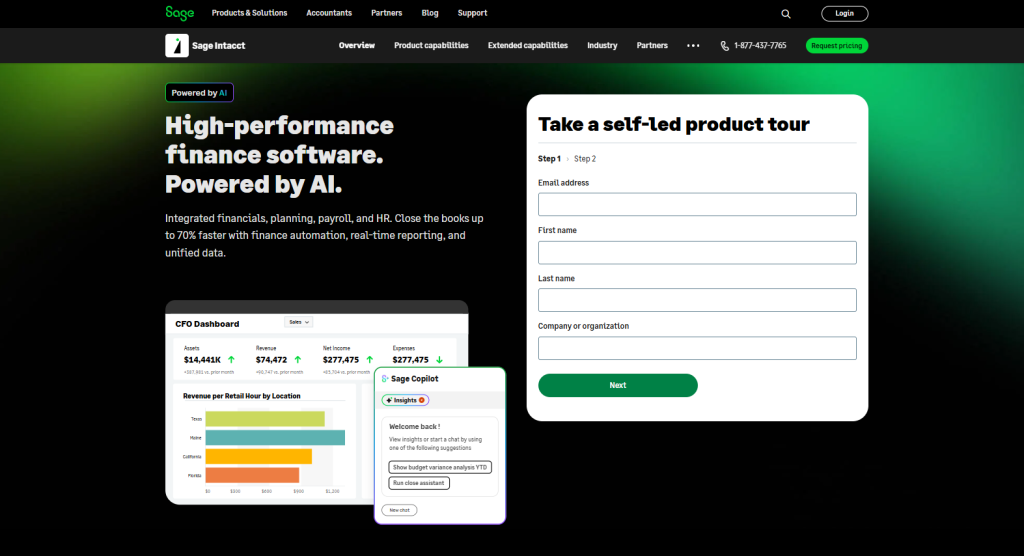Click the Expenses down arrow icon
This screenshot has height=556, width=1024.
[440, 360]
